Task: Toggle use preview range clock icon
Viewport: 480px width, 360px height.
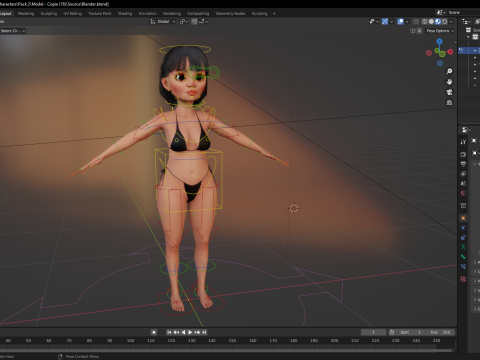Action: click(392, 332)
